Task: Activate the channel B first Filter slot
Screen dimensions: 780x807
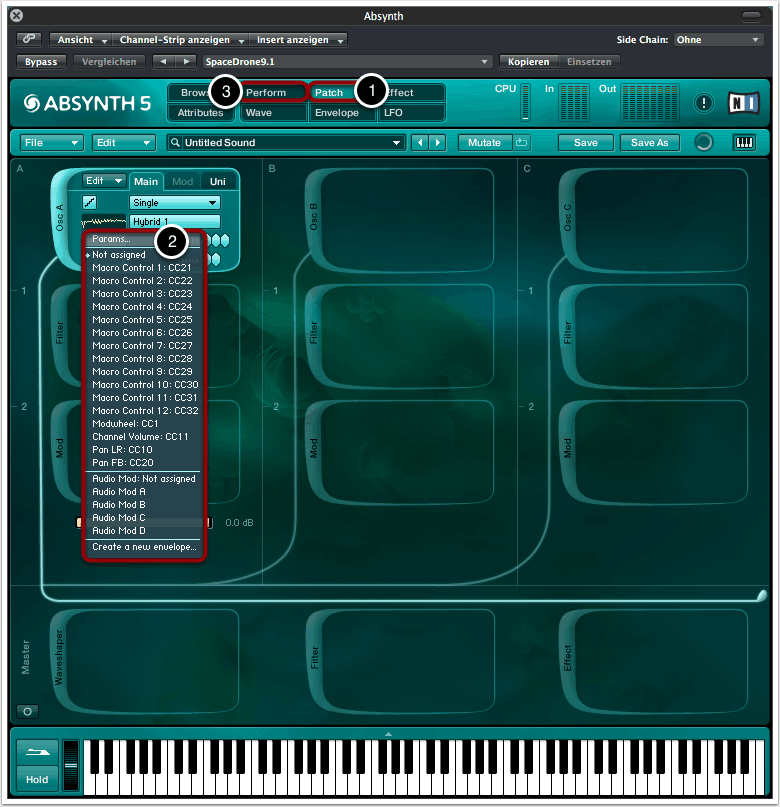Action: 399,335
